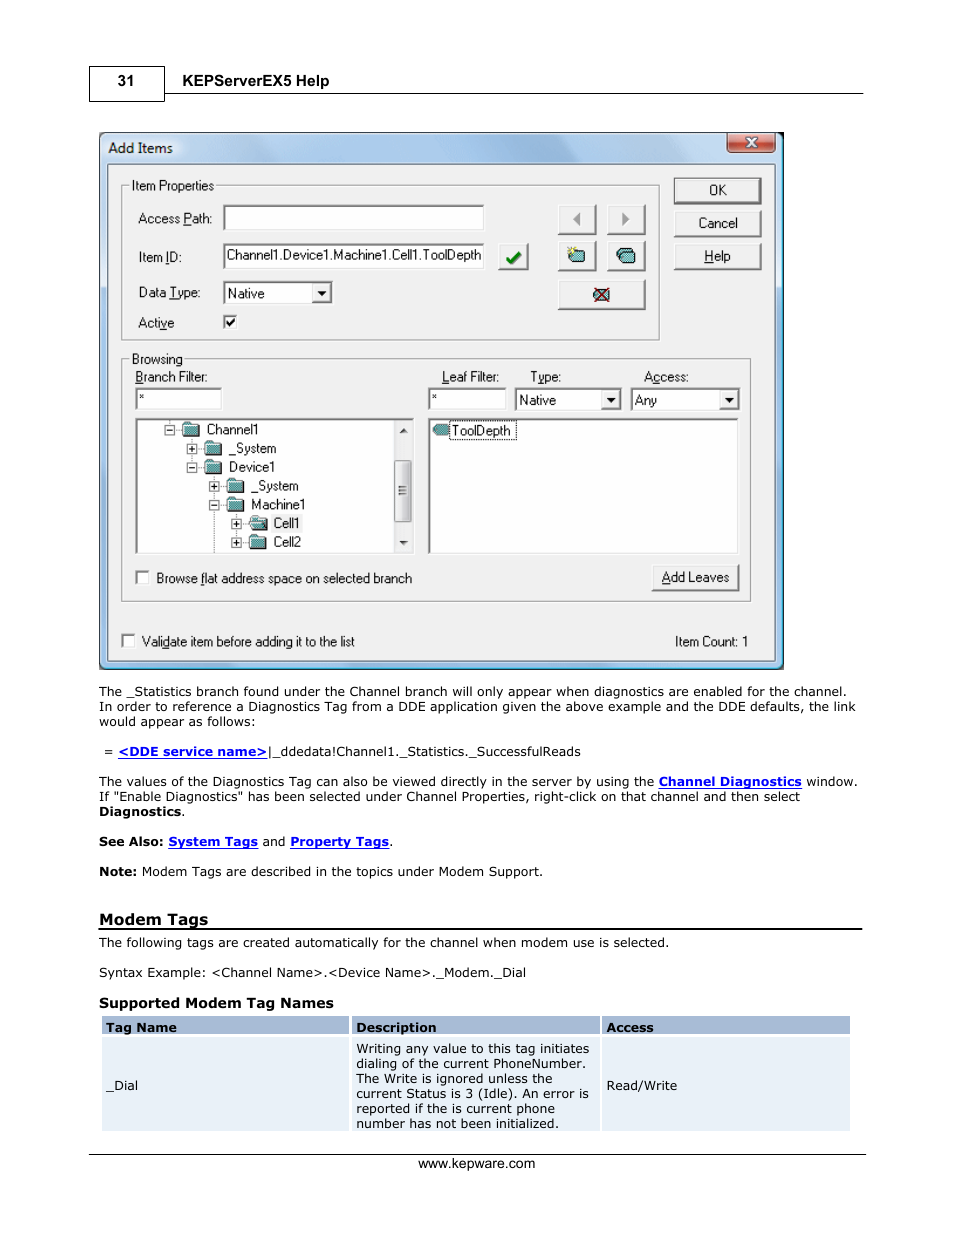Click the Cancel button
This screenshot has width=954, height=1235.
(717, 223)
